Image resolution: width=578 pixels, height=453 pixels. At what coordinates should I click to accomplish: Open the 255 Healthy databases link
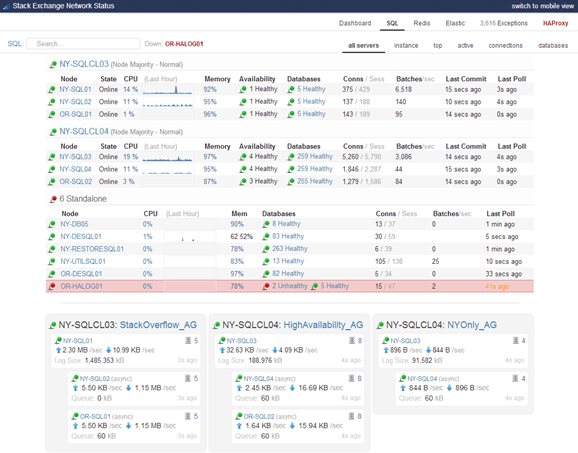click(315, 181)
